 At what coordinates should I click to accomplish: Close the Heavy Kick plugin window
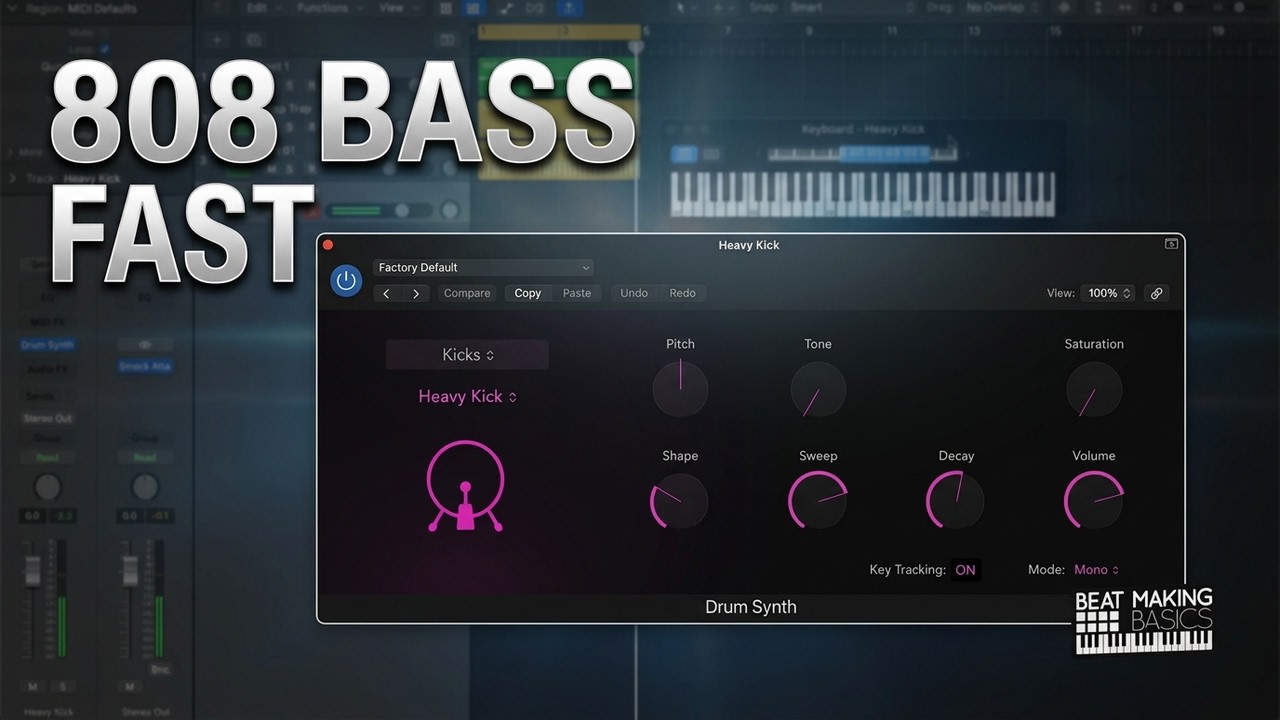328,245
